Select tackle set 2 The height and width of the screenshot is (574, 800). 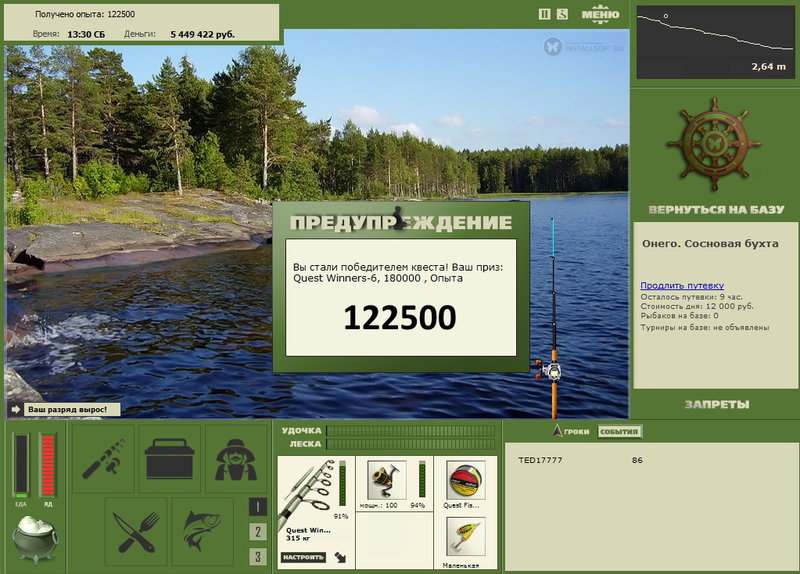pos(258,532)
